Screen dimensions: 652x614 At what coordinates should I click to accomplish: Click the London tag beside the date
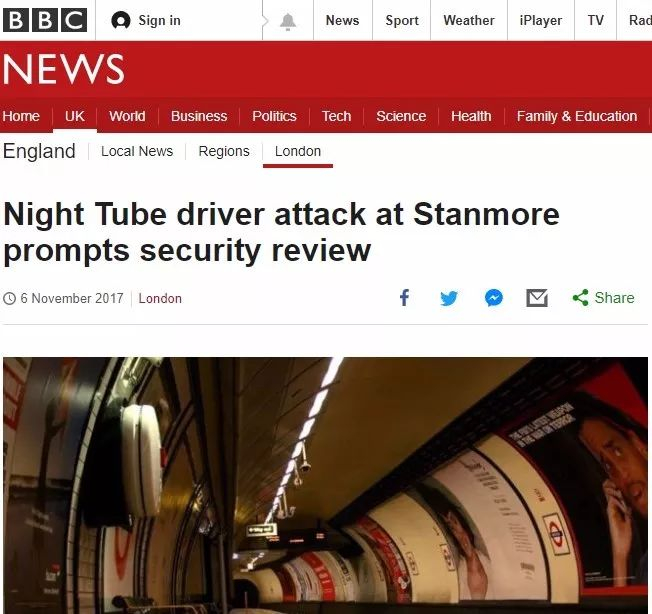pos(160,298)
